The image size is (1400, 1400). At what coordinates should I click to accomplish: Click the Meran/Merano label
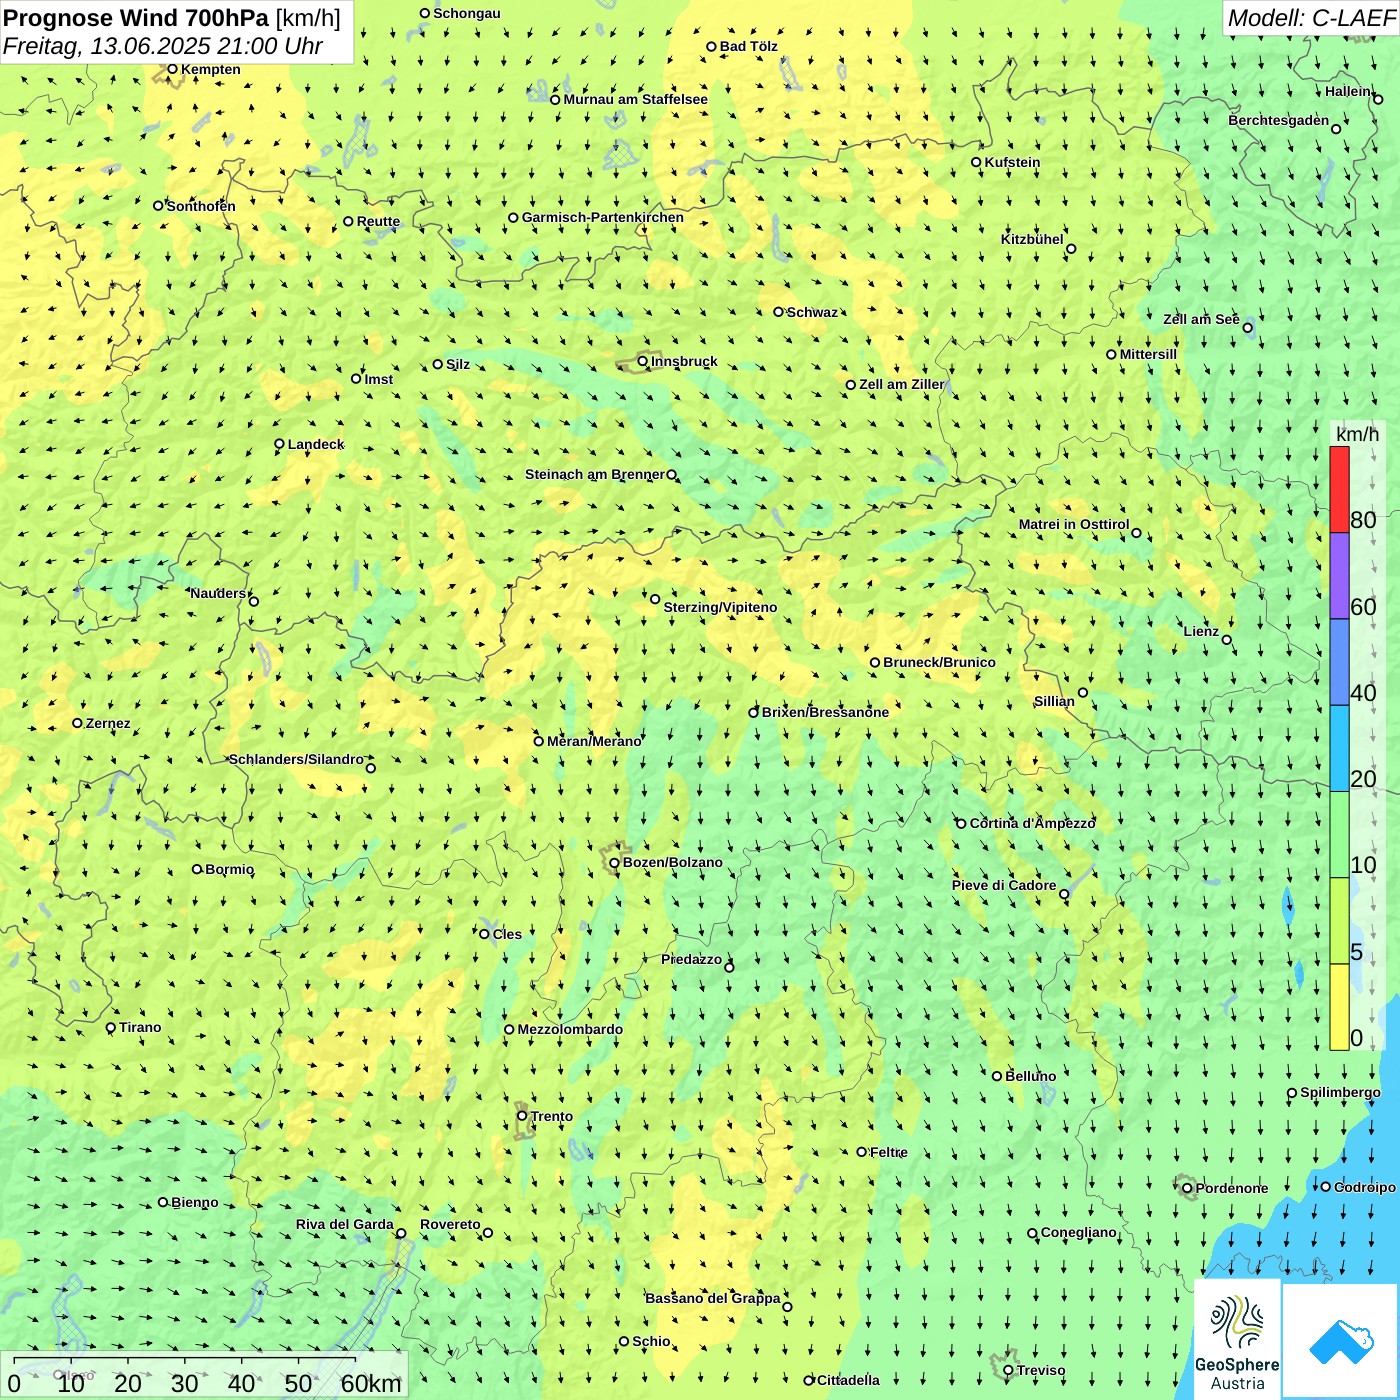(x=594, y=741)
